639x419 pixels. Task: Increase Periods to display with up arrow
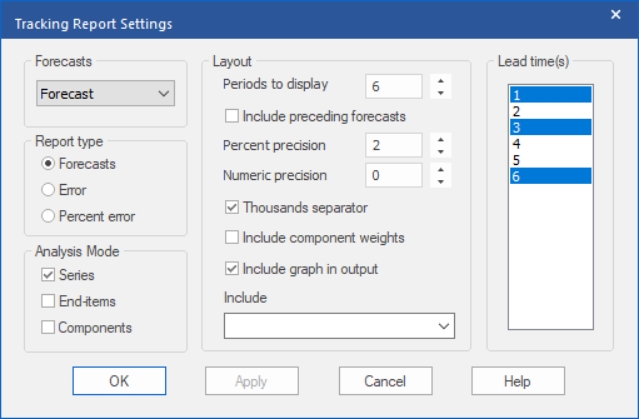click(441, 81)
